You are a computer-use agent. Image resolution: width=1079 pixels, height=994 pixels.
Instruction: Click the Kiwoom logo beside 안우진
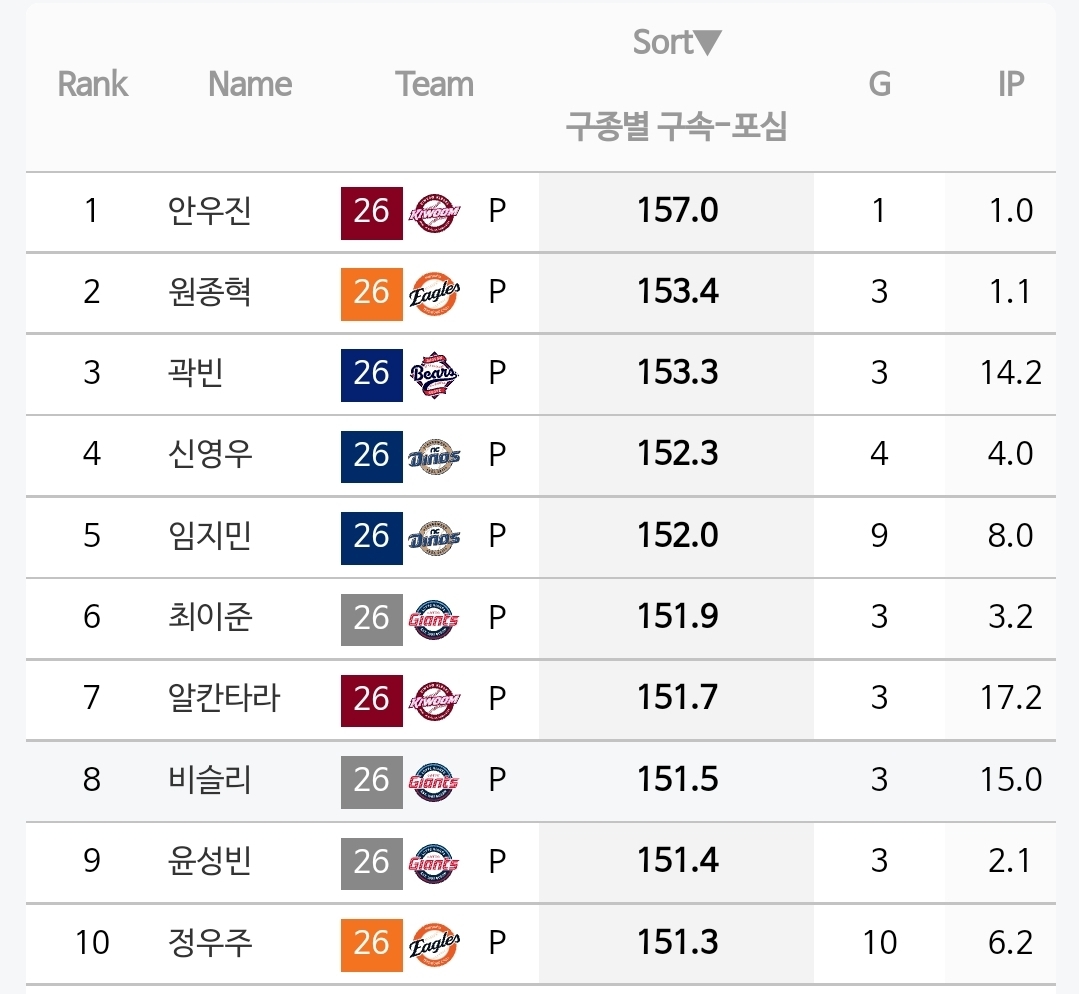point(435,212)
